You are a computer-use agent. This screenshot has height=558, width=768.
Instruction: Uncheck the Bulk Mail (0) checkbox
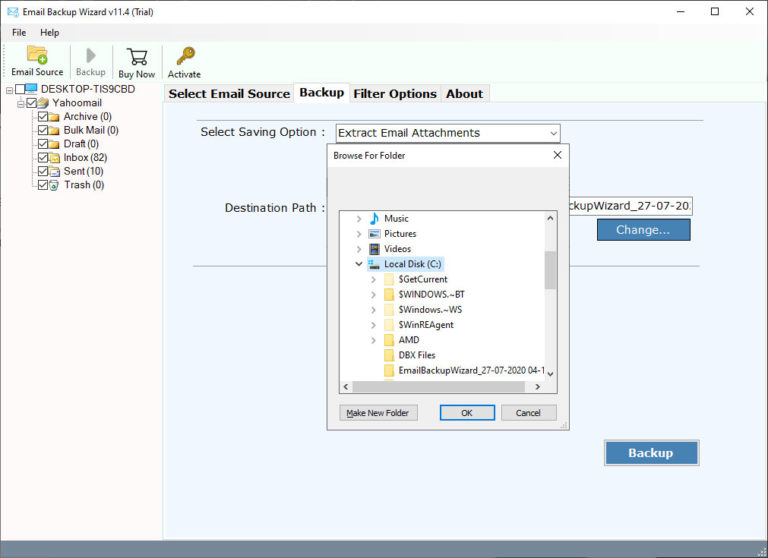pyautogui.click(x=43, y=130)
